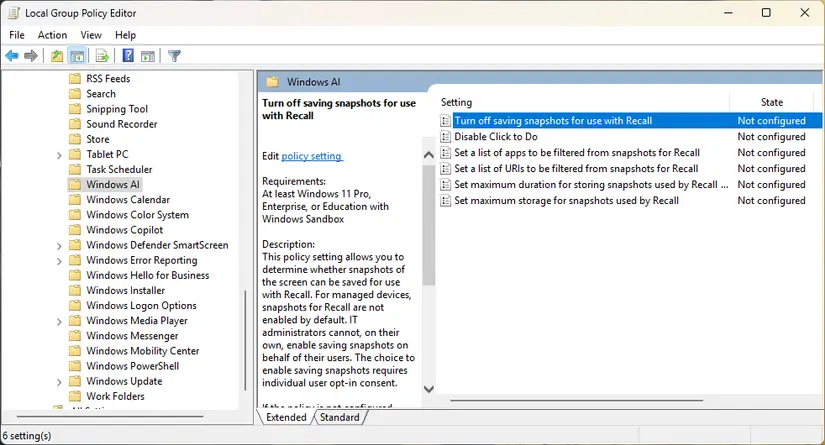Select the Sound Recorder tree folder
The image size is (825, 445).
click(x=122, y=124)
